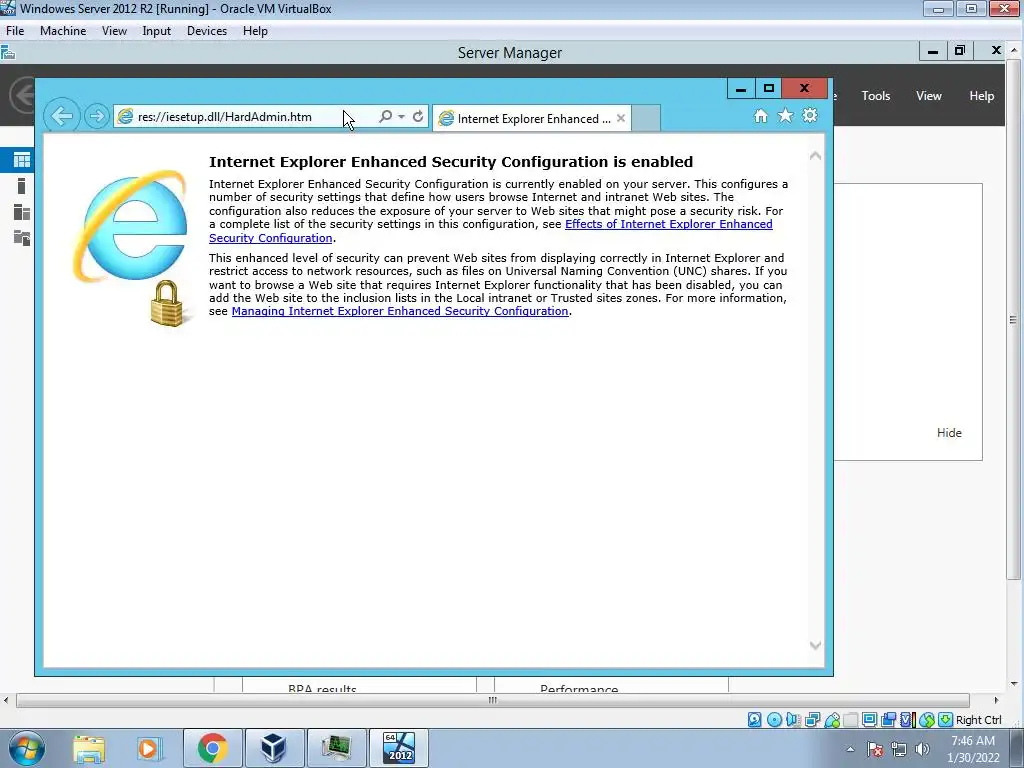Image resolution: width=1024 pixels, height=768 pixels.
Task: Open VirtualBox Devices menu
Action: (206, 31)
